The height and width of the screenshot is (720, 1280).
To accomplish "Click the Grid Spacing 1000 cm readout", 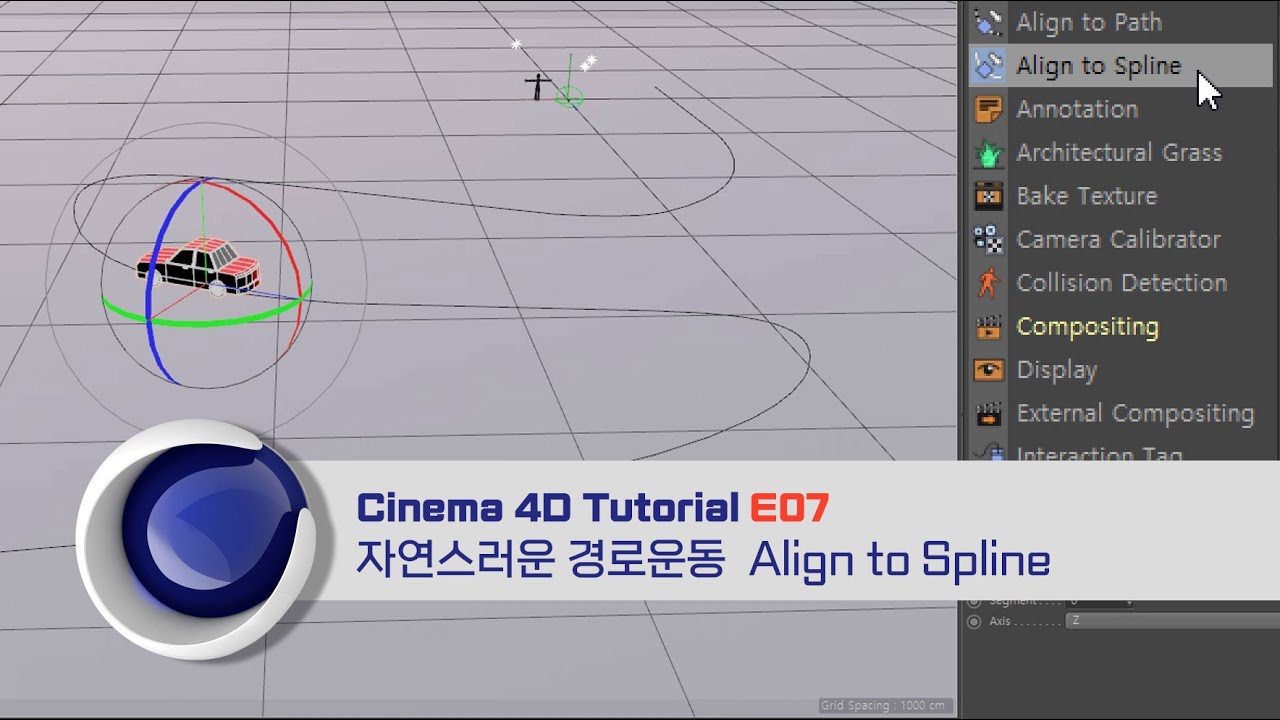I will (884, 706).
